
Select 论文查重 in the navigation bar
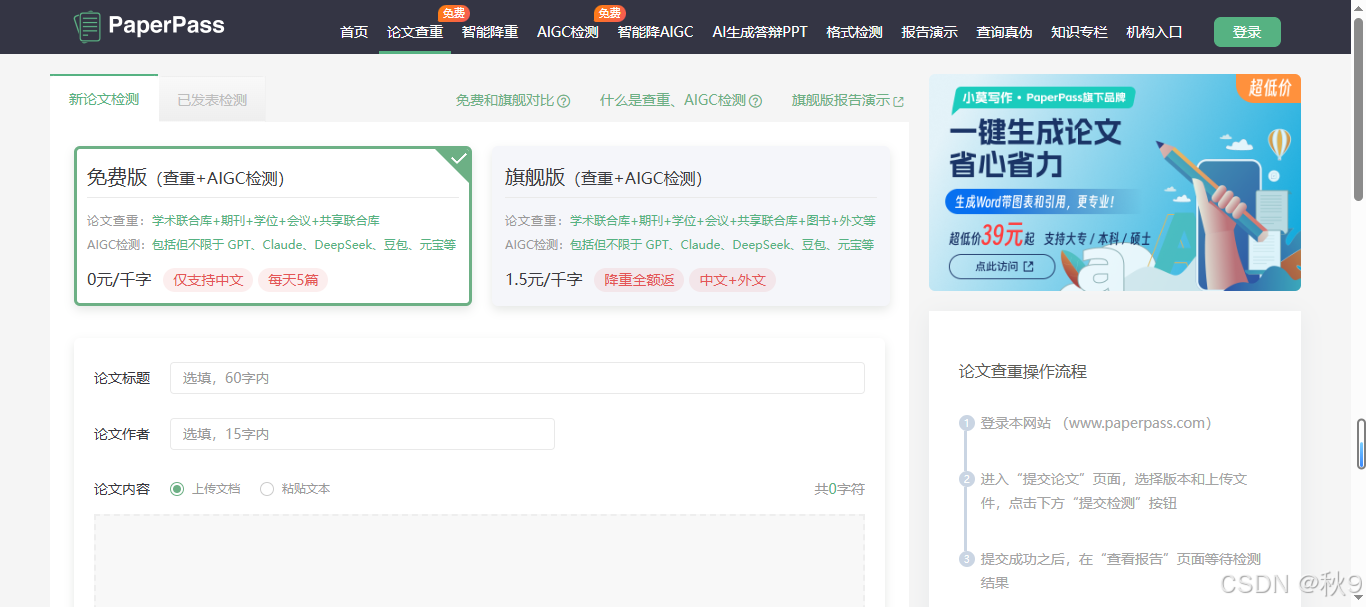point(415,32)
